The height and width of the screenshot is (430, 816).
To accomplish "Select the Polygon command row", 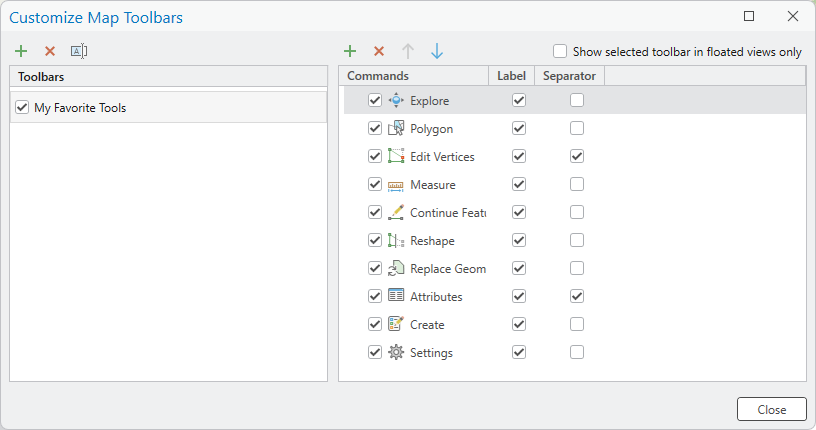I will 575,128.
